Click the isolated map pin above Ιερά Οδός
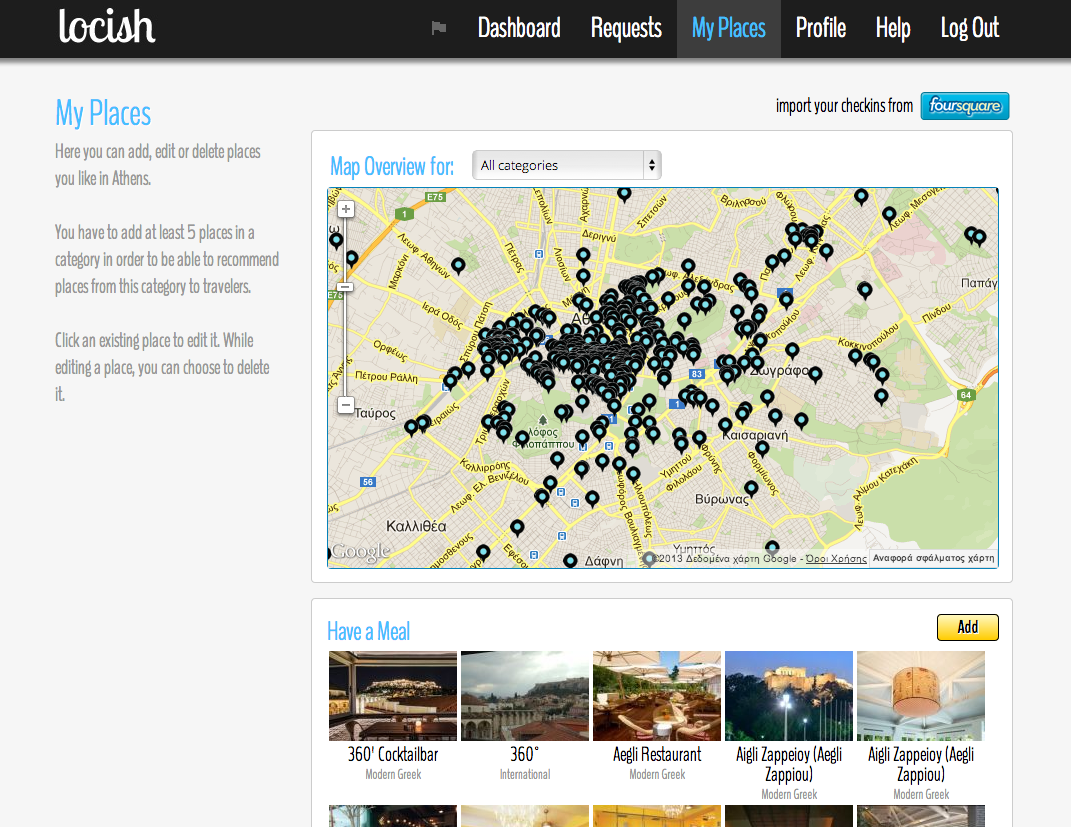 pyautogui.click(x=458, y=265)
